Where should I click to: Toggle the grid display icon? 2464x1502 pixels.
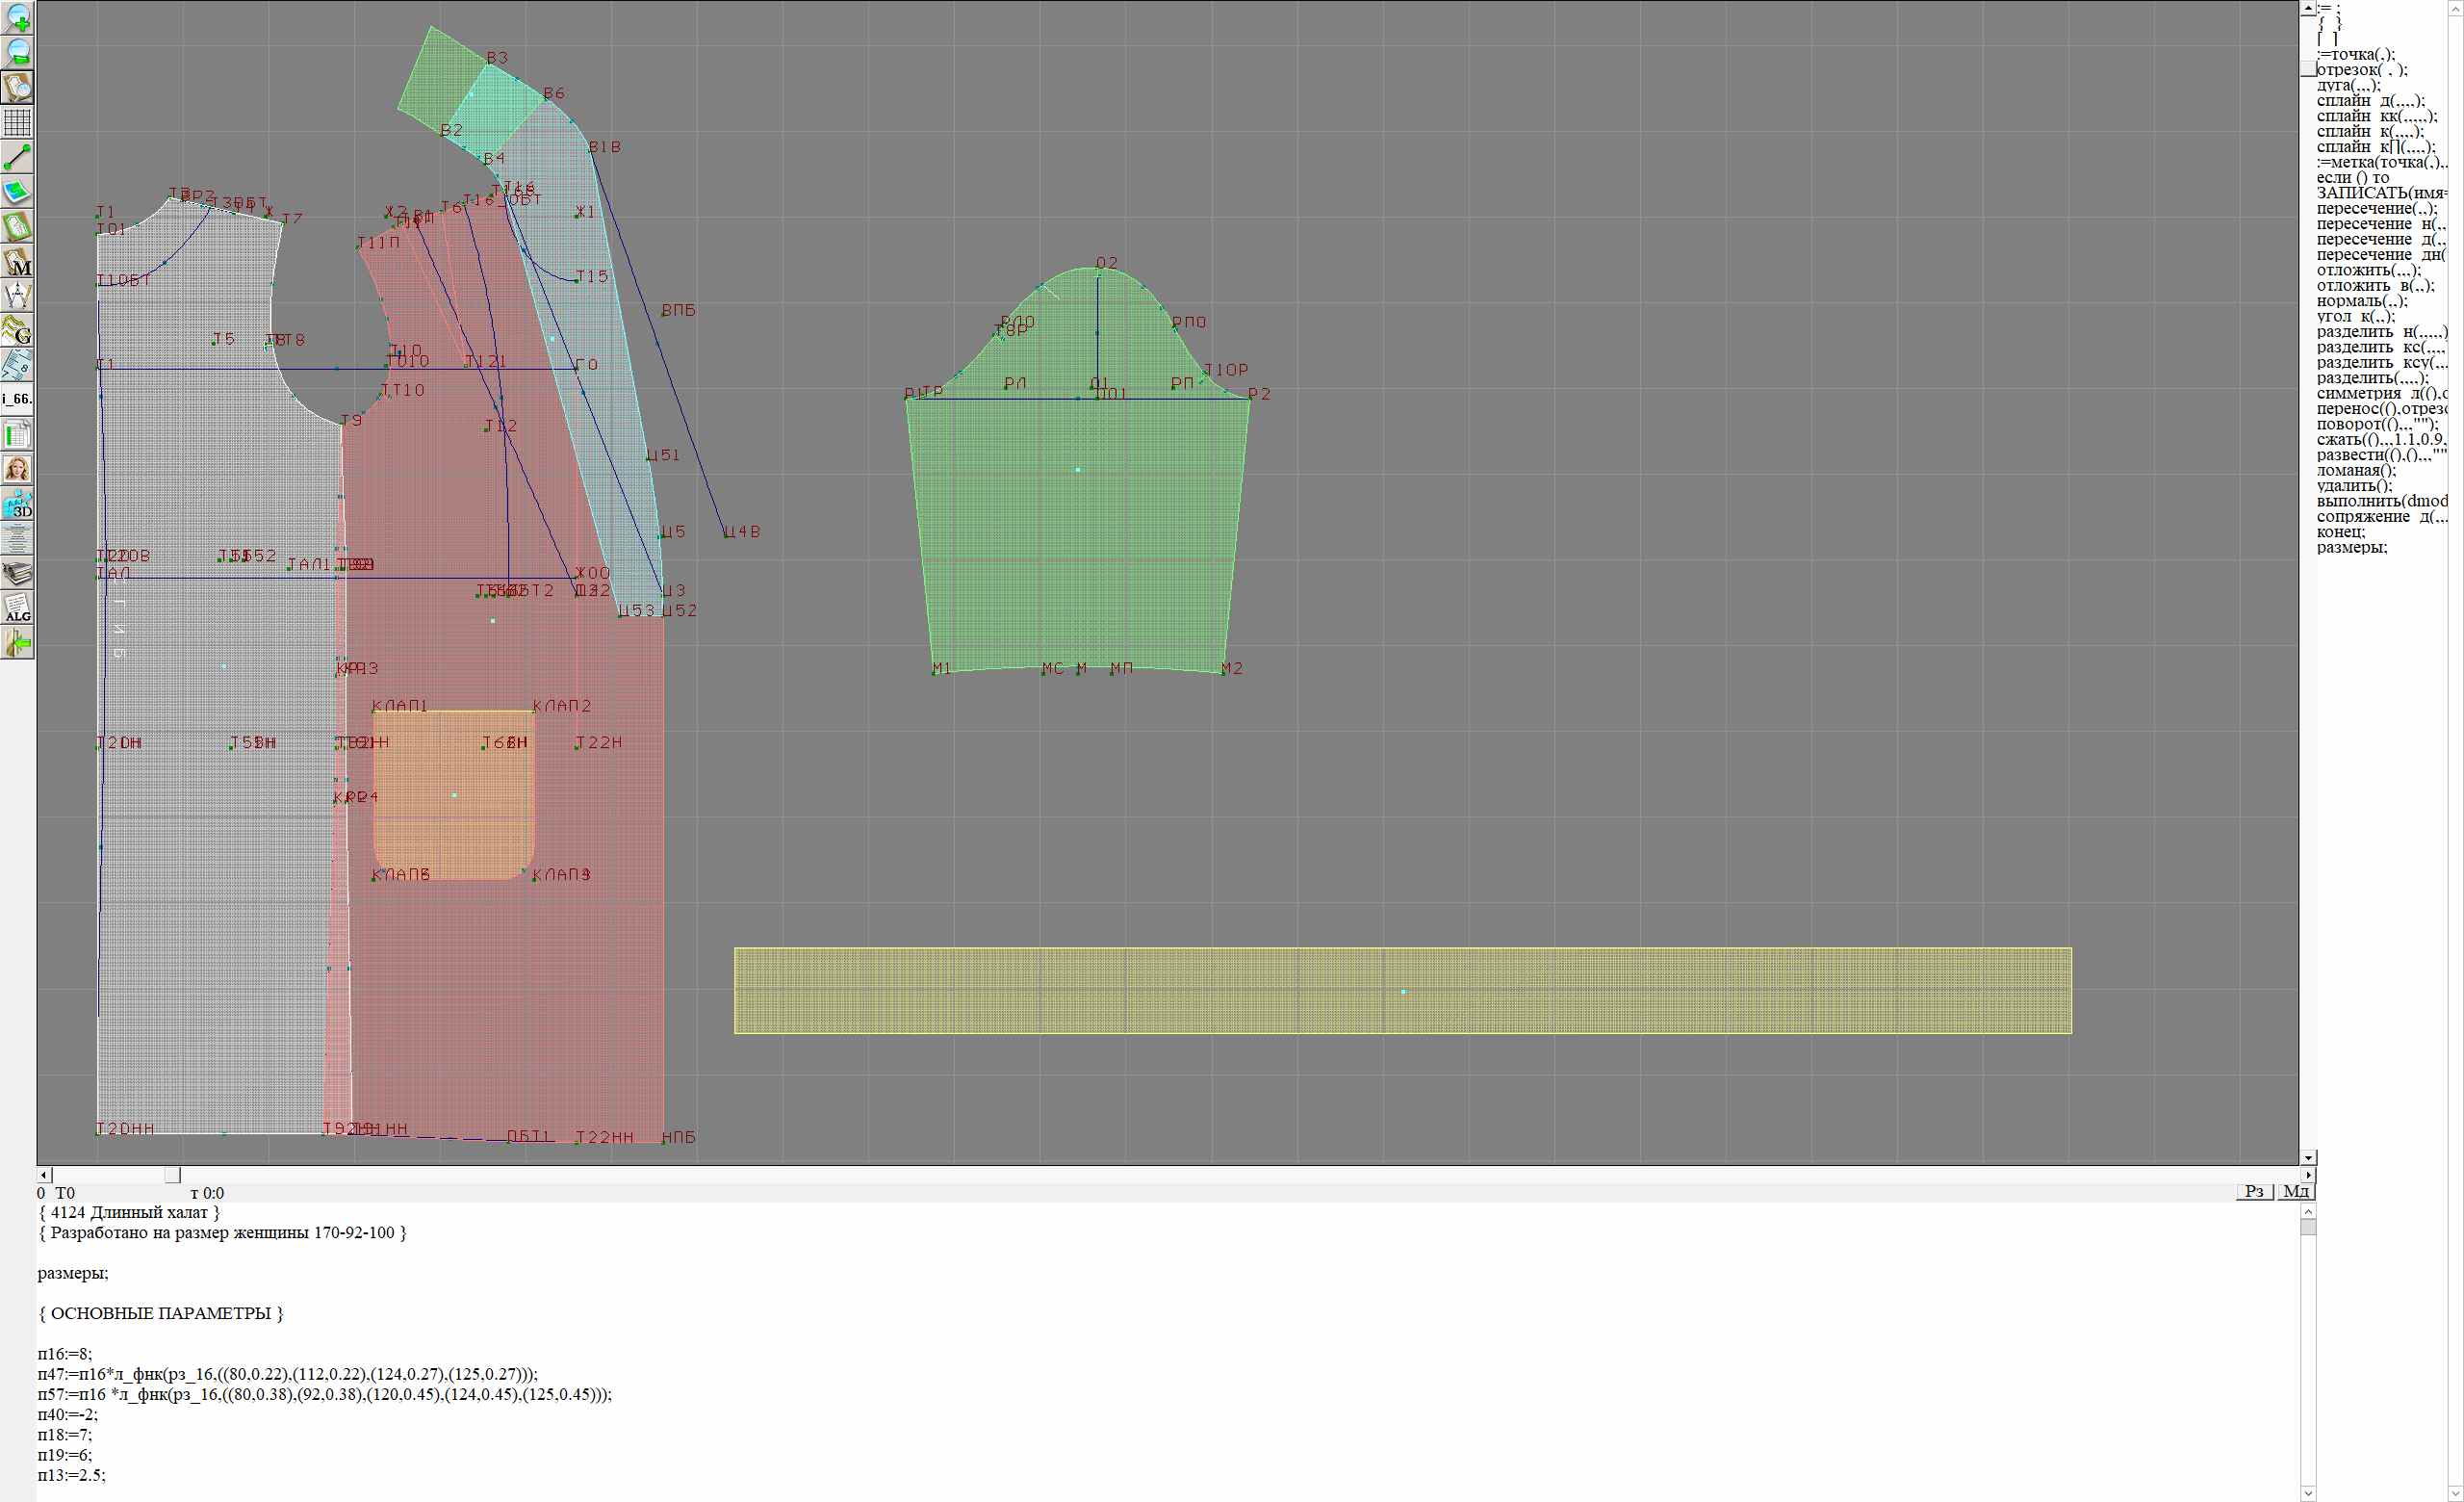tap(18, 122)
